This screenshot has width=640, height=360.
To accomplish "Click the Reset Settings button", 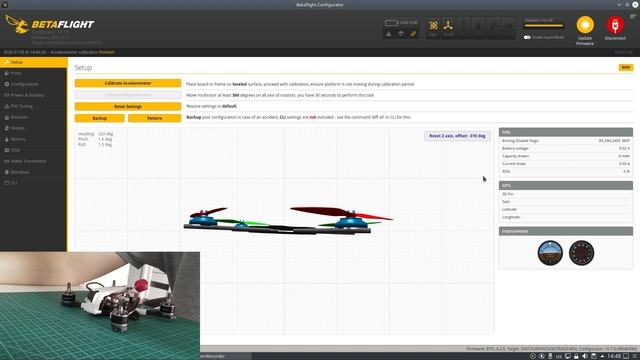I will point(128,107).
